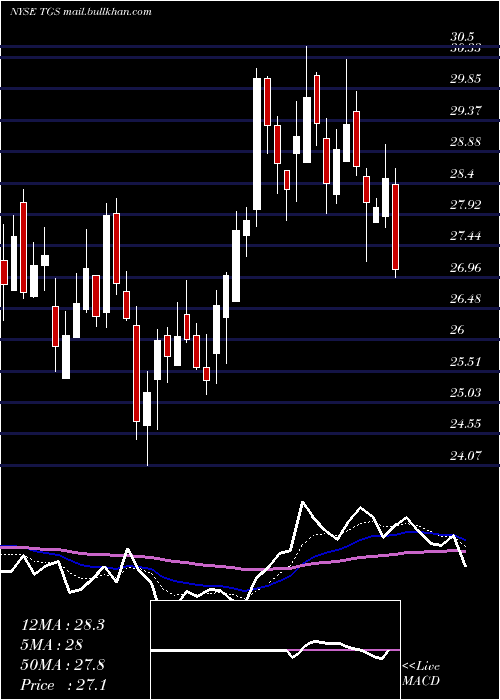The image size is (500, 700).
Task: Click the 29.85 price axis label
Action: coord(466,79)
